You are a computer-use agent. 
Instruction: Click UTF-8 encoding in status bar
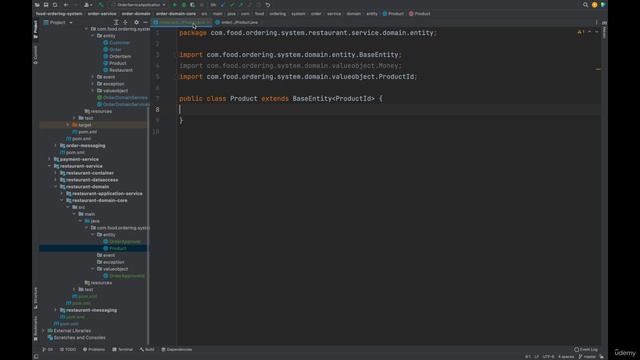pyautogui.click(x=548, y=356)
